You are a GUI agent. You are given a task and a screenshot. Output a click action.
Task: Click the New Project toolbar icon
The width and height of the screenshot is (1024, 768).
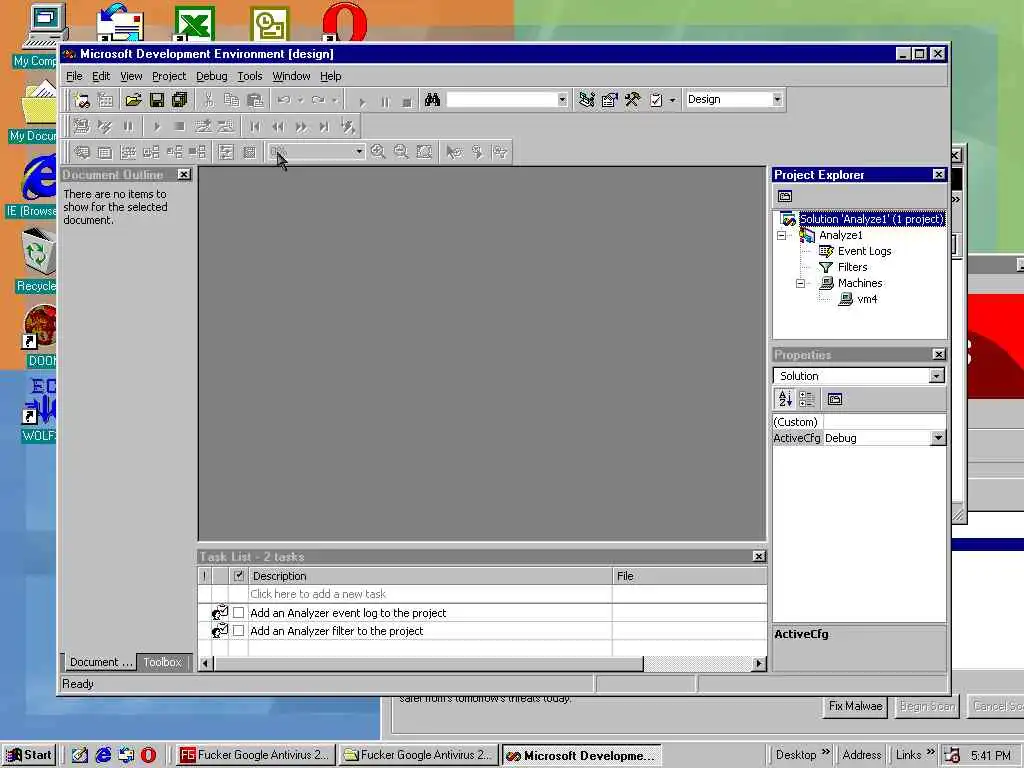point(82,100)
